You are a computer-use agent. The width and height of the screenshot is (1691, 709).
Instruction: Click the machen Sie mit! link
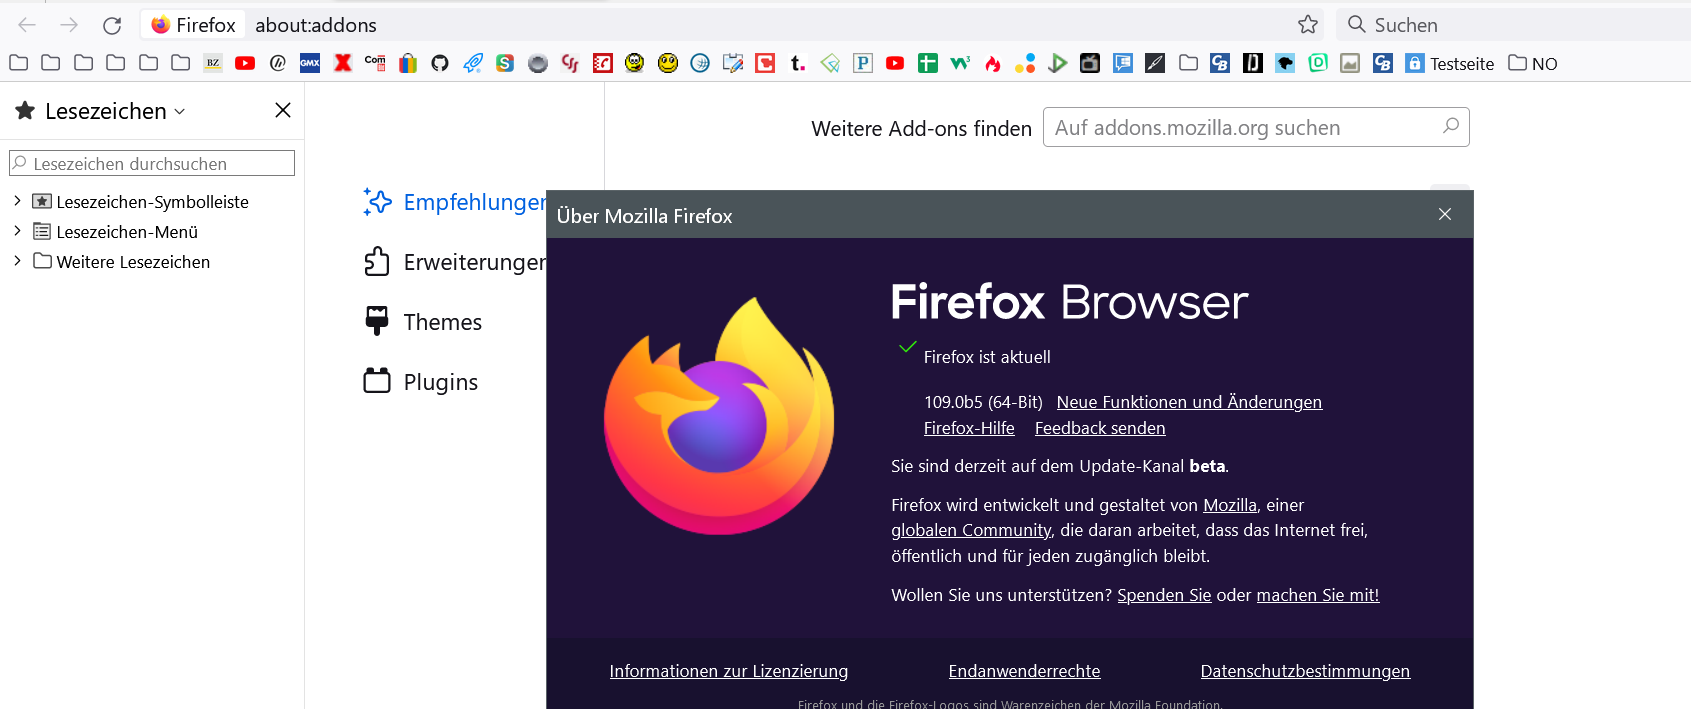[x=1318, y=595]
